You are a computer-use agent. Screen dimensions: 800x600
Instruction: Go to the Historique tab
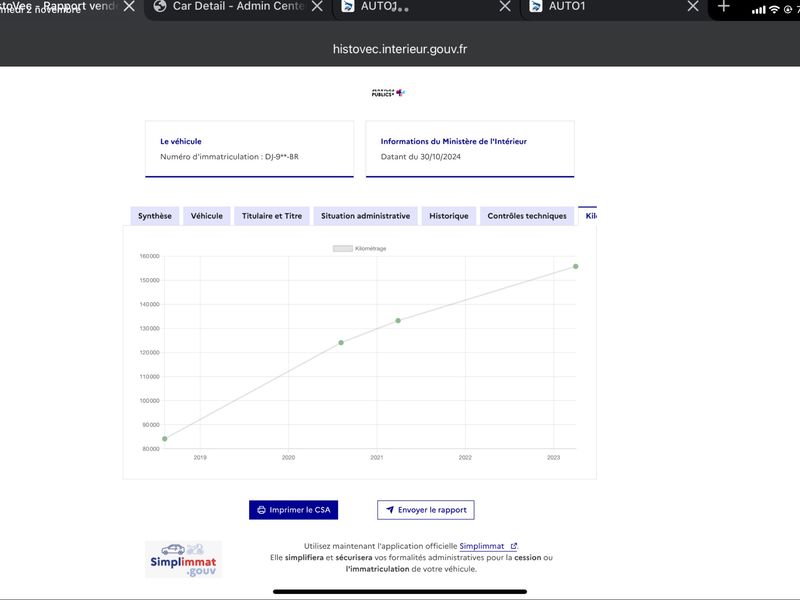click(448, 216)
